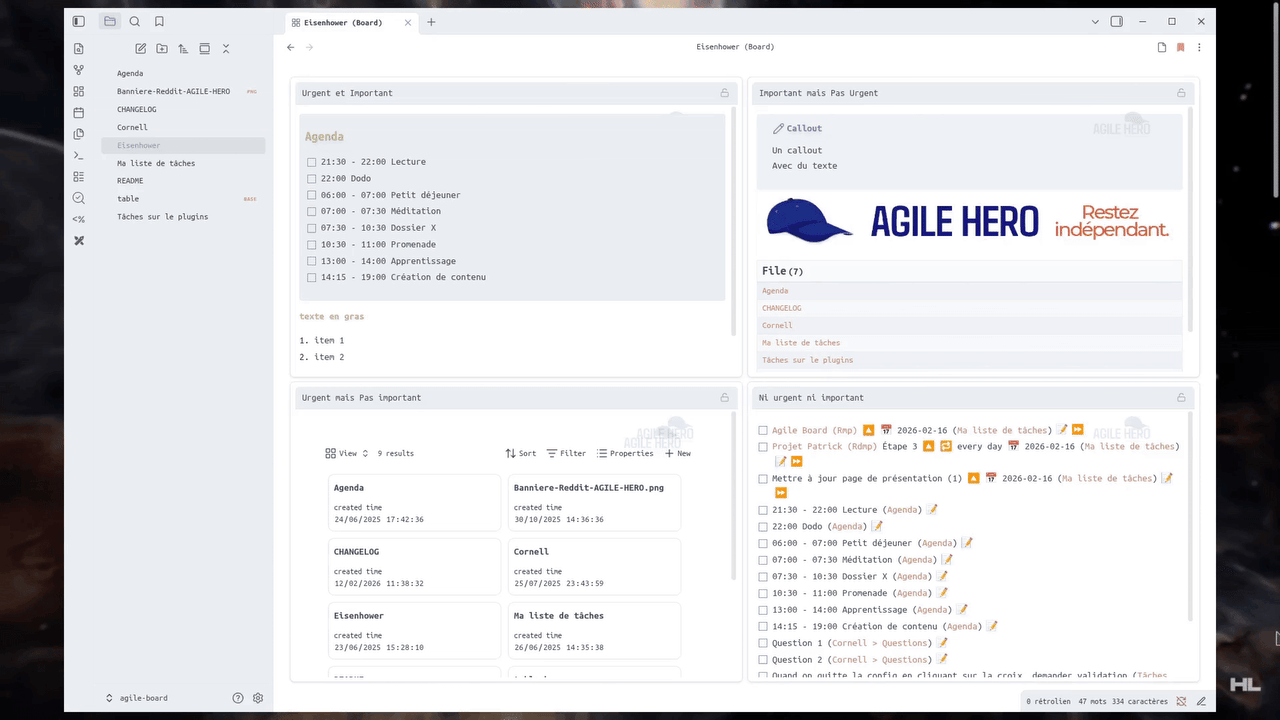
Task: Click the magnifier checkmark icon in ribbon
Action: [79, 198]
